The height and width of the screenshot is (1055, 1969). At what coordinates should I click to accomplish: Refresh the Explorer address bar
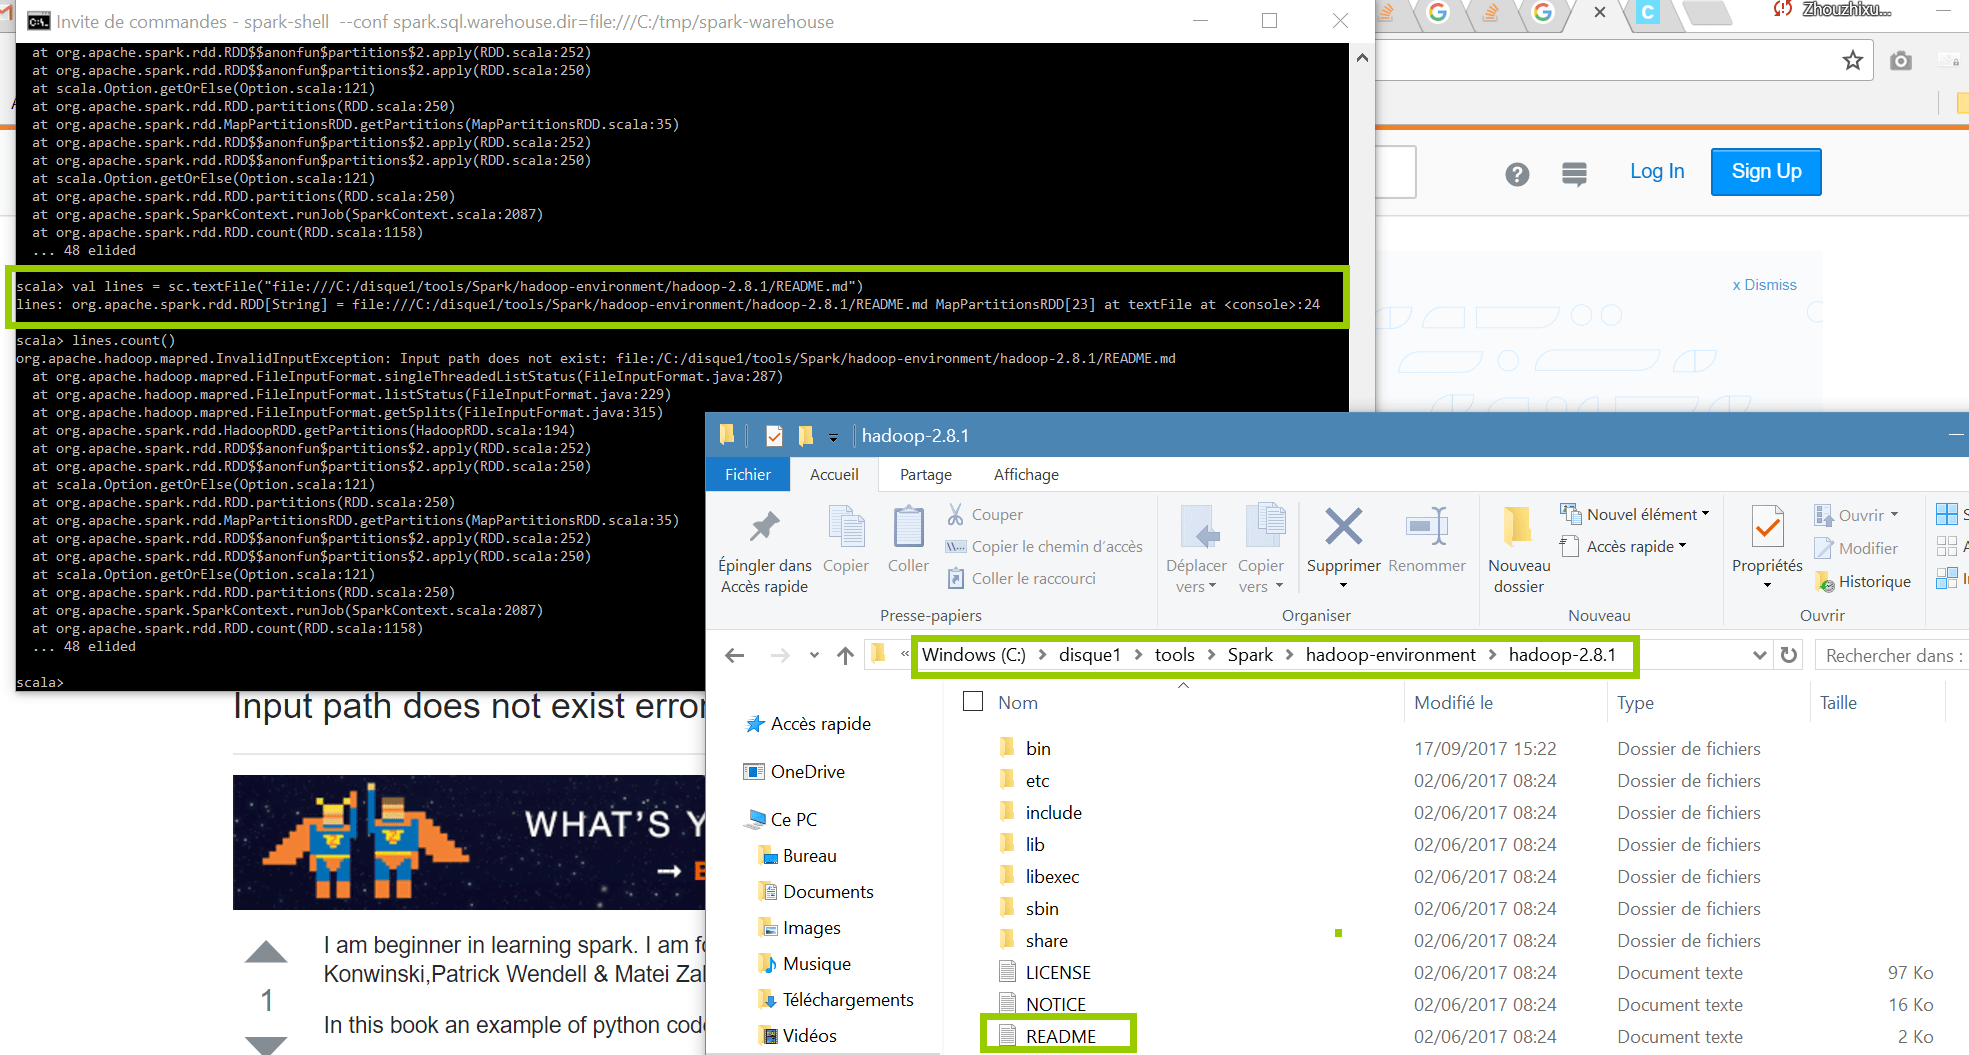click(1789, 655)
